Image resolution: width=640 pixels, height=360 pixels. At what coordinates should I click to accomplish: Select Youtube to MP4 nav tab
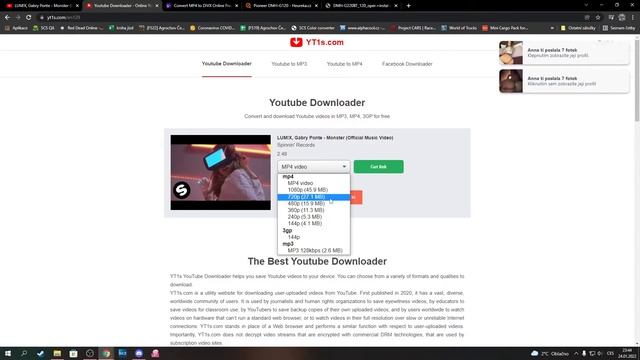[344, 64]
